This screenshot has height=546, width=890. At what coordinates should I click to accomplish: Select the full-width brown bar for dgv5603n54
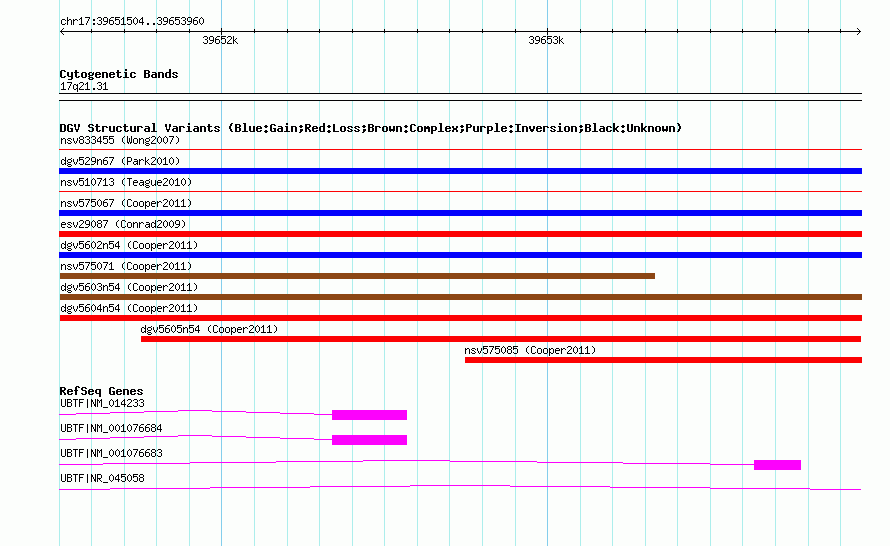[460, 297]
